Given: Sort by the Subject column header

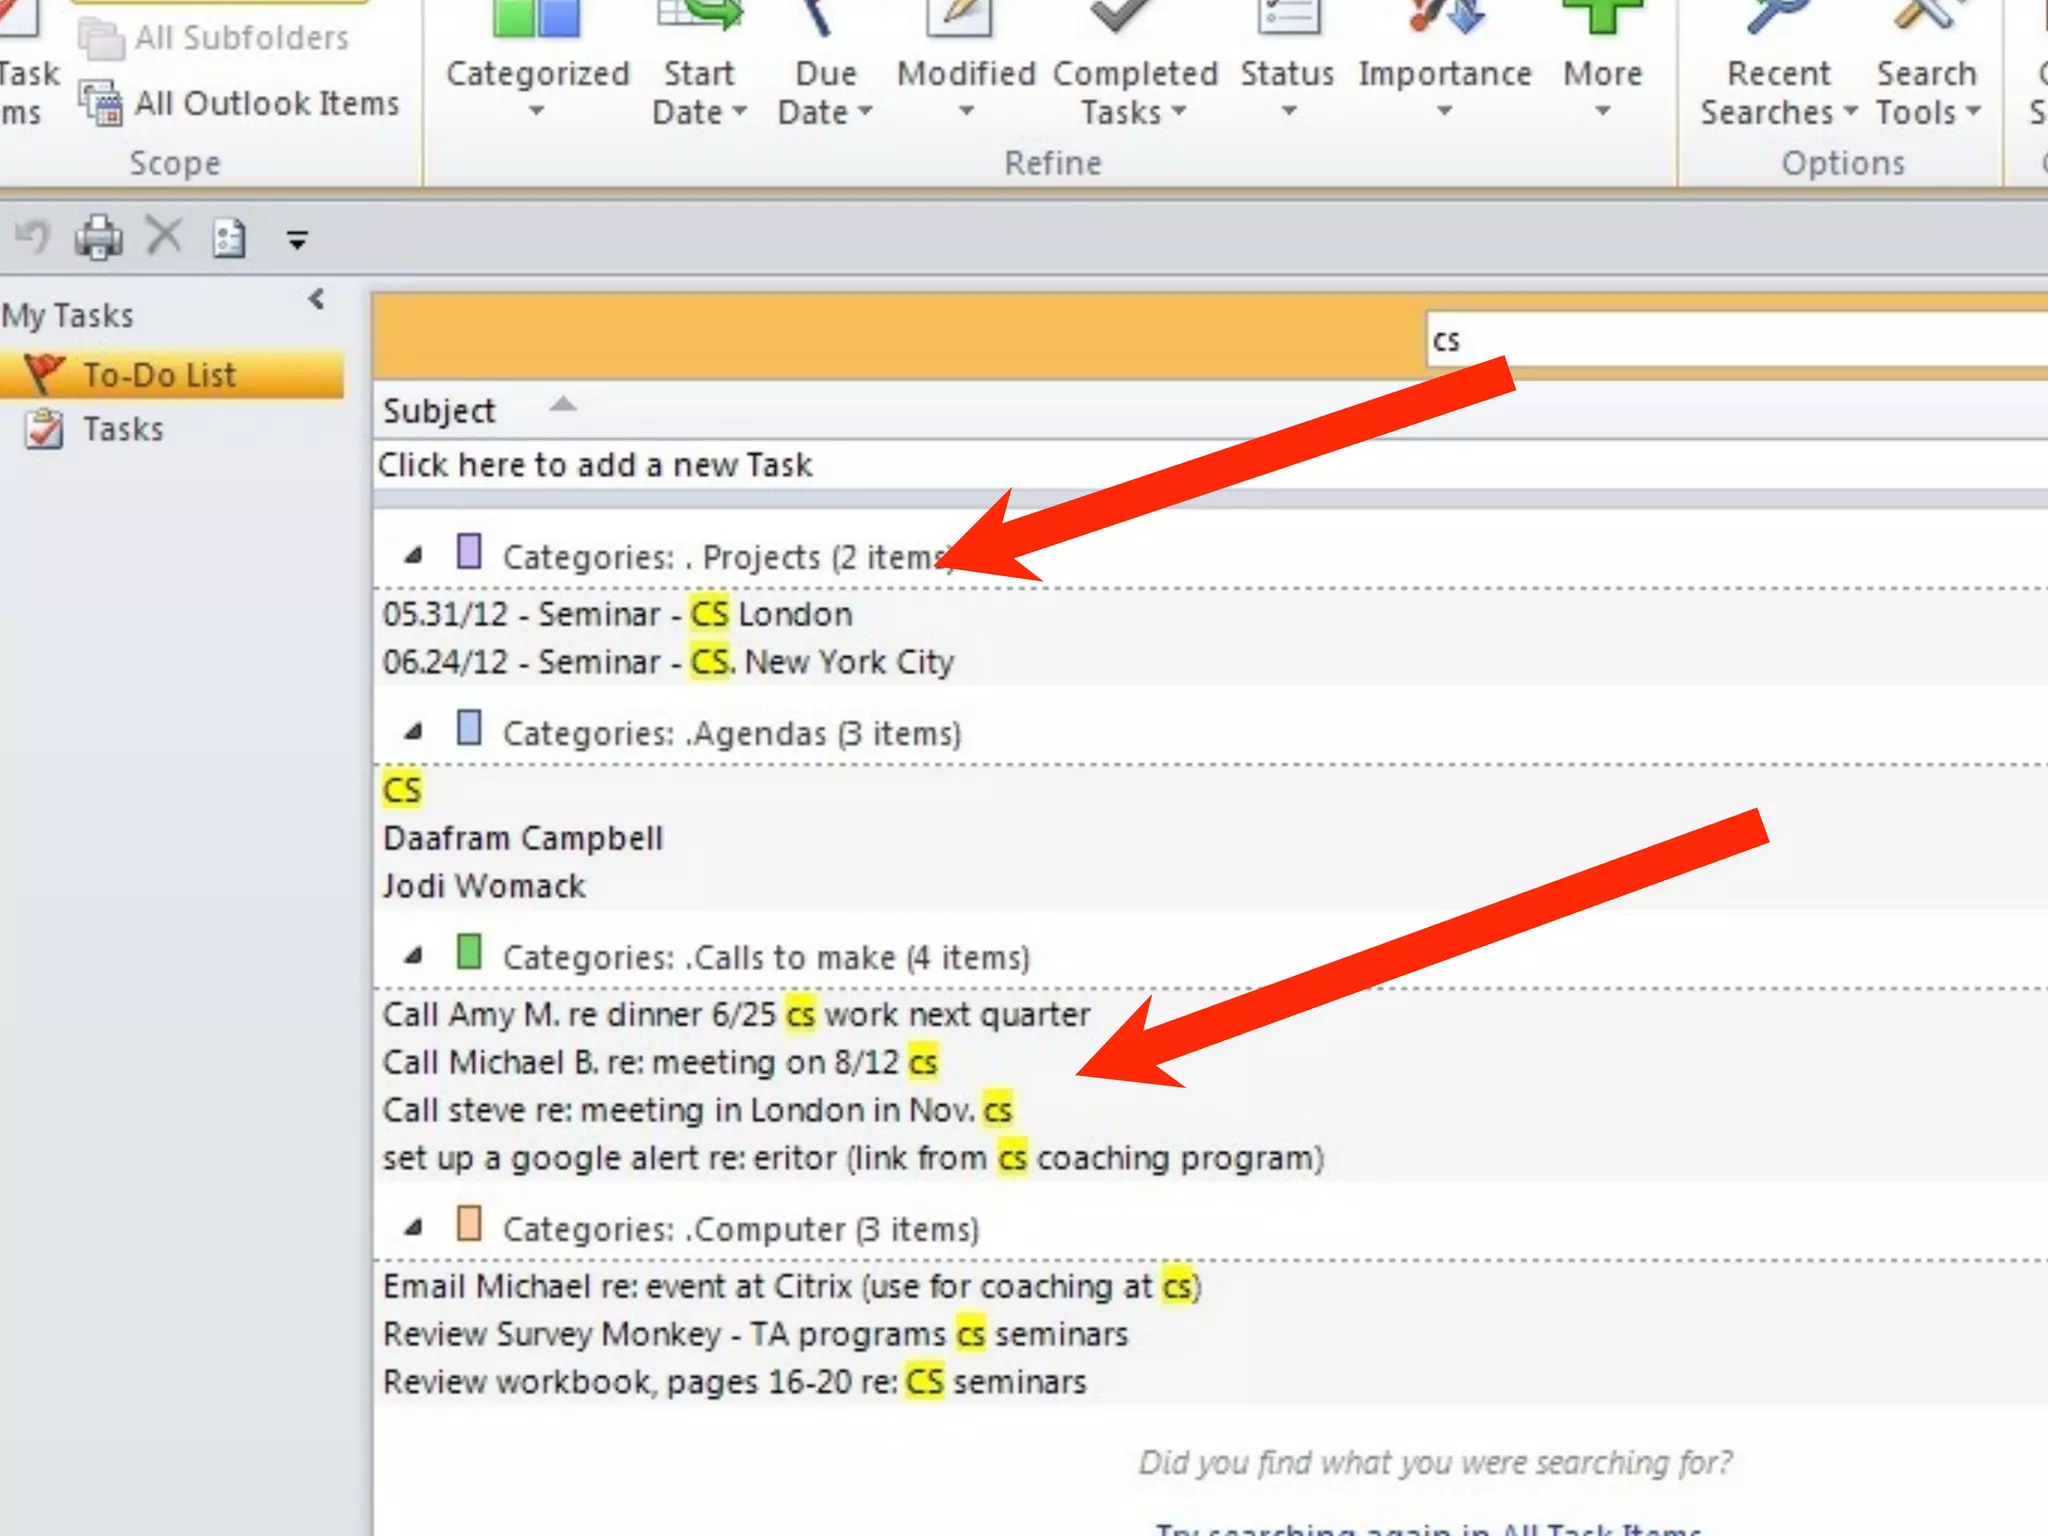Looking at the screenshot, I should click(x=440, y=411).
